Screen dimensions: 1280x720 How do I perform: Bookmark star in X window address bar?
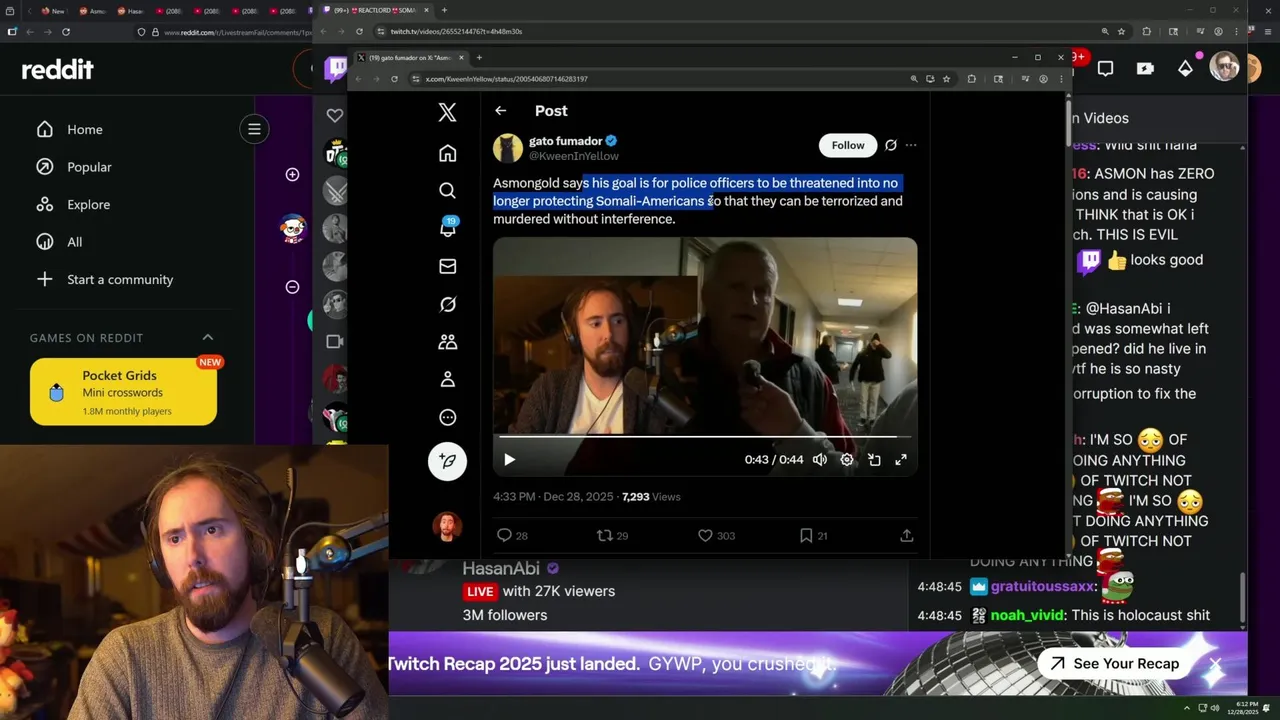click(x=946, y=79)
